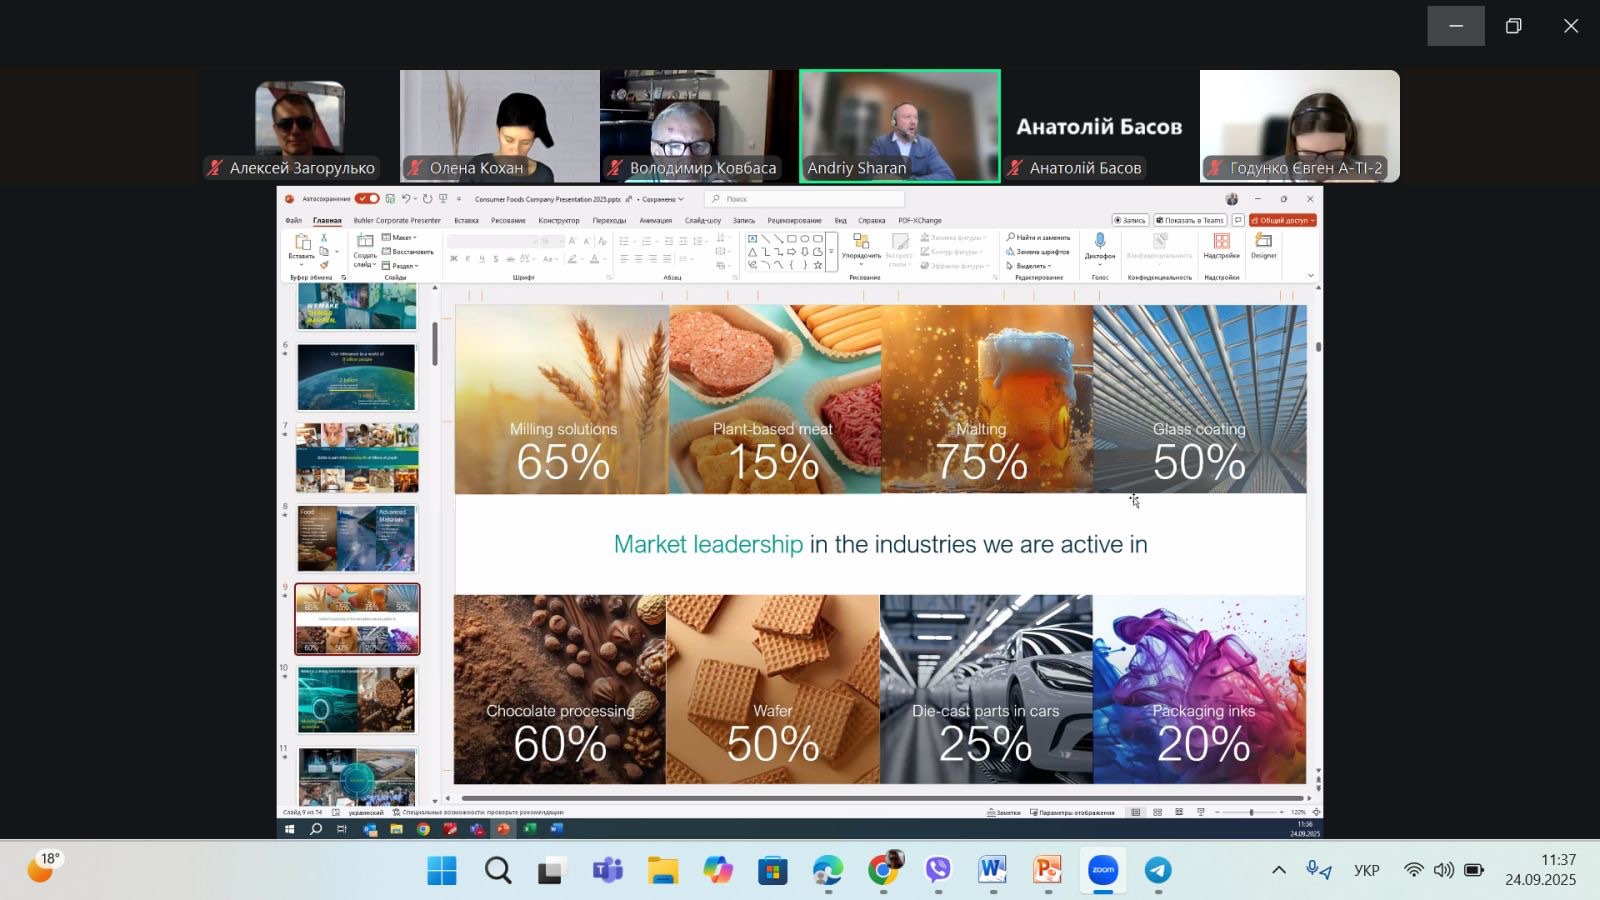Screen dimensions: 1600x900
Task: Open the comments speech bubble icon
Action: [x=1238, y=220]
